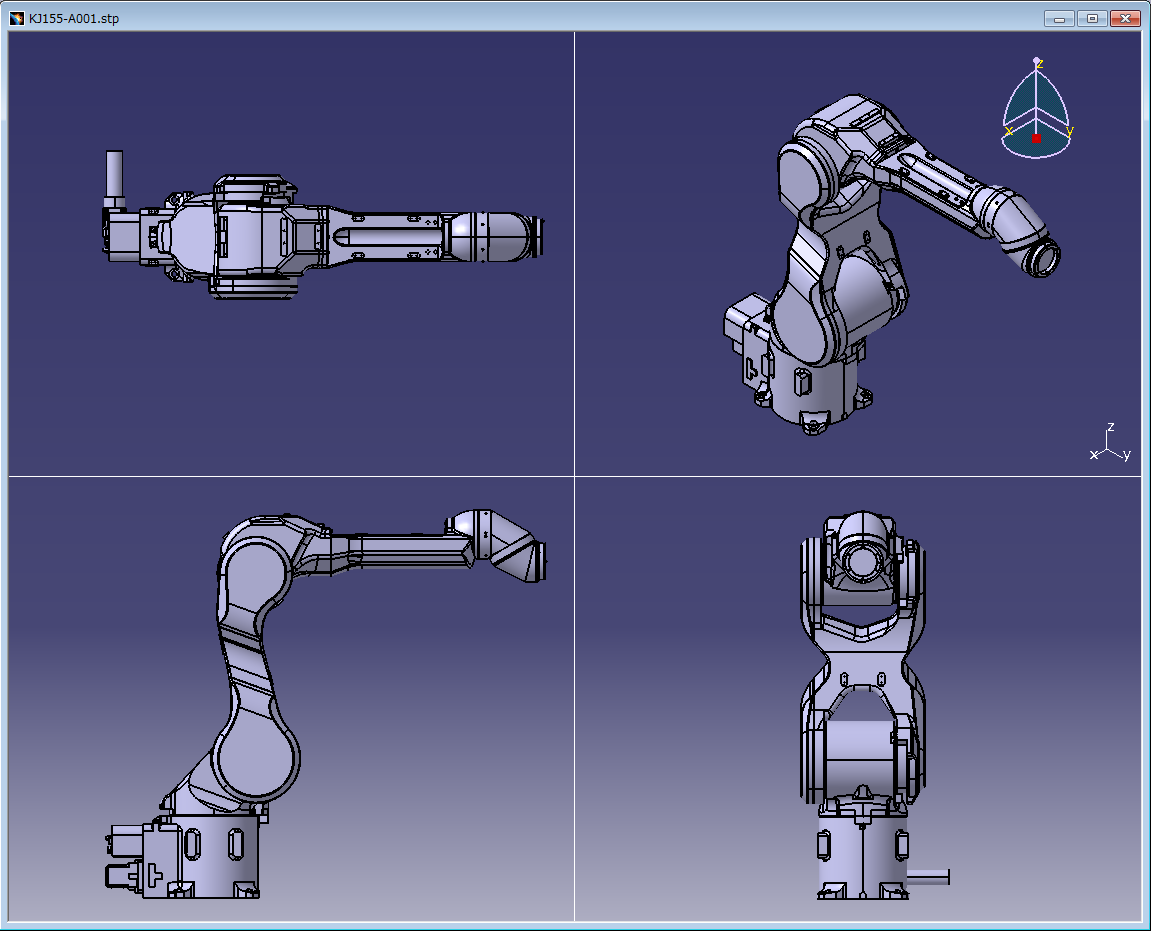Click the robot wrist flange in isometric view

click(1043, 257)
